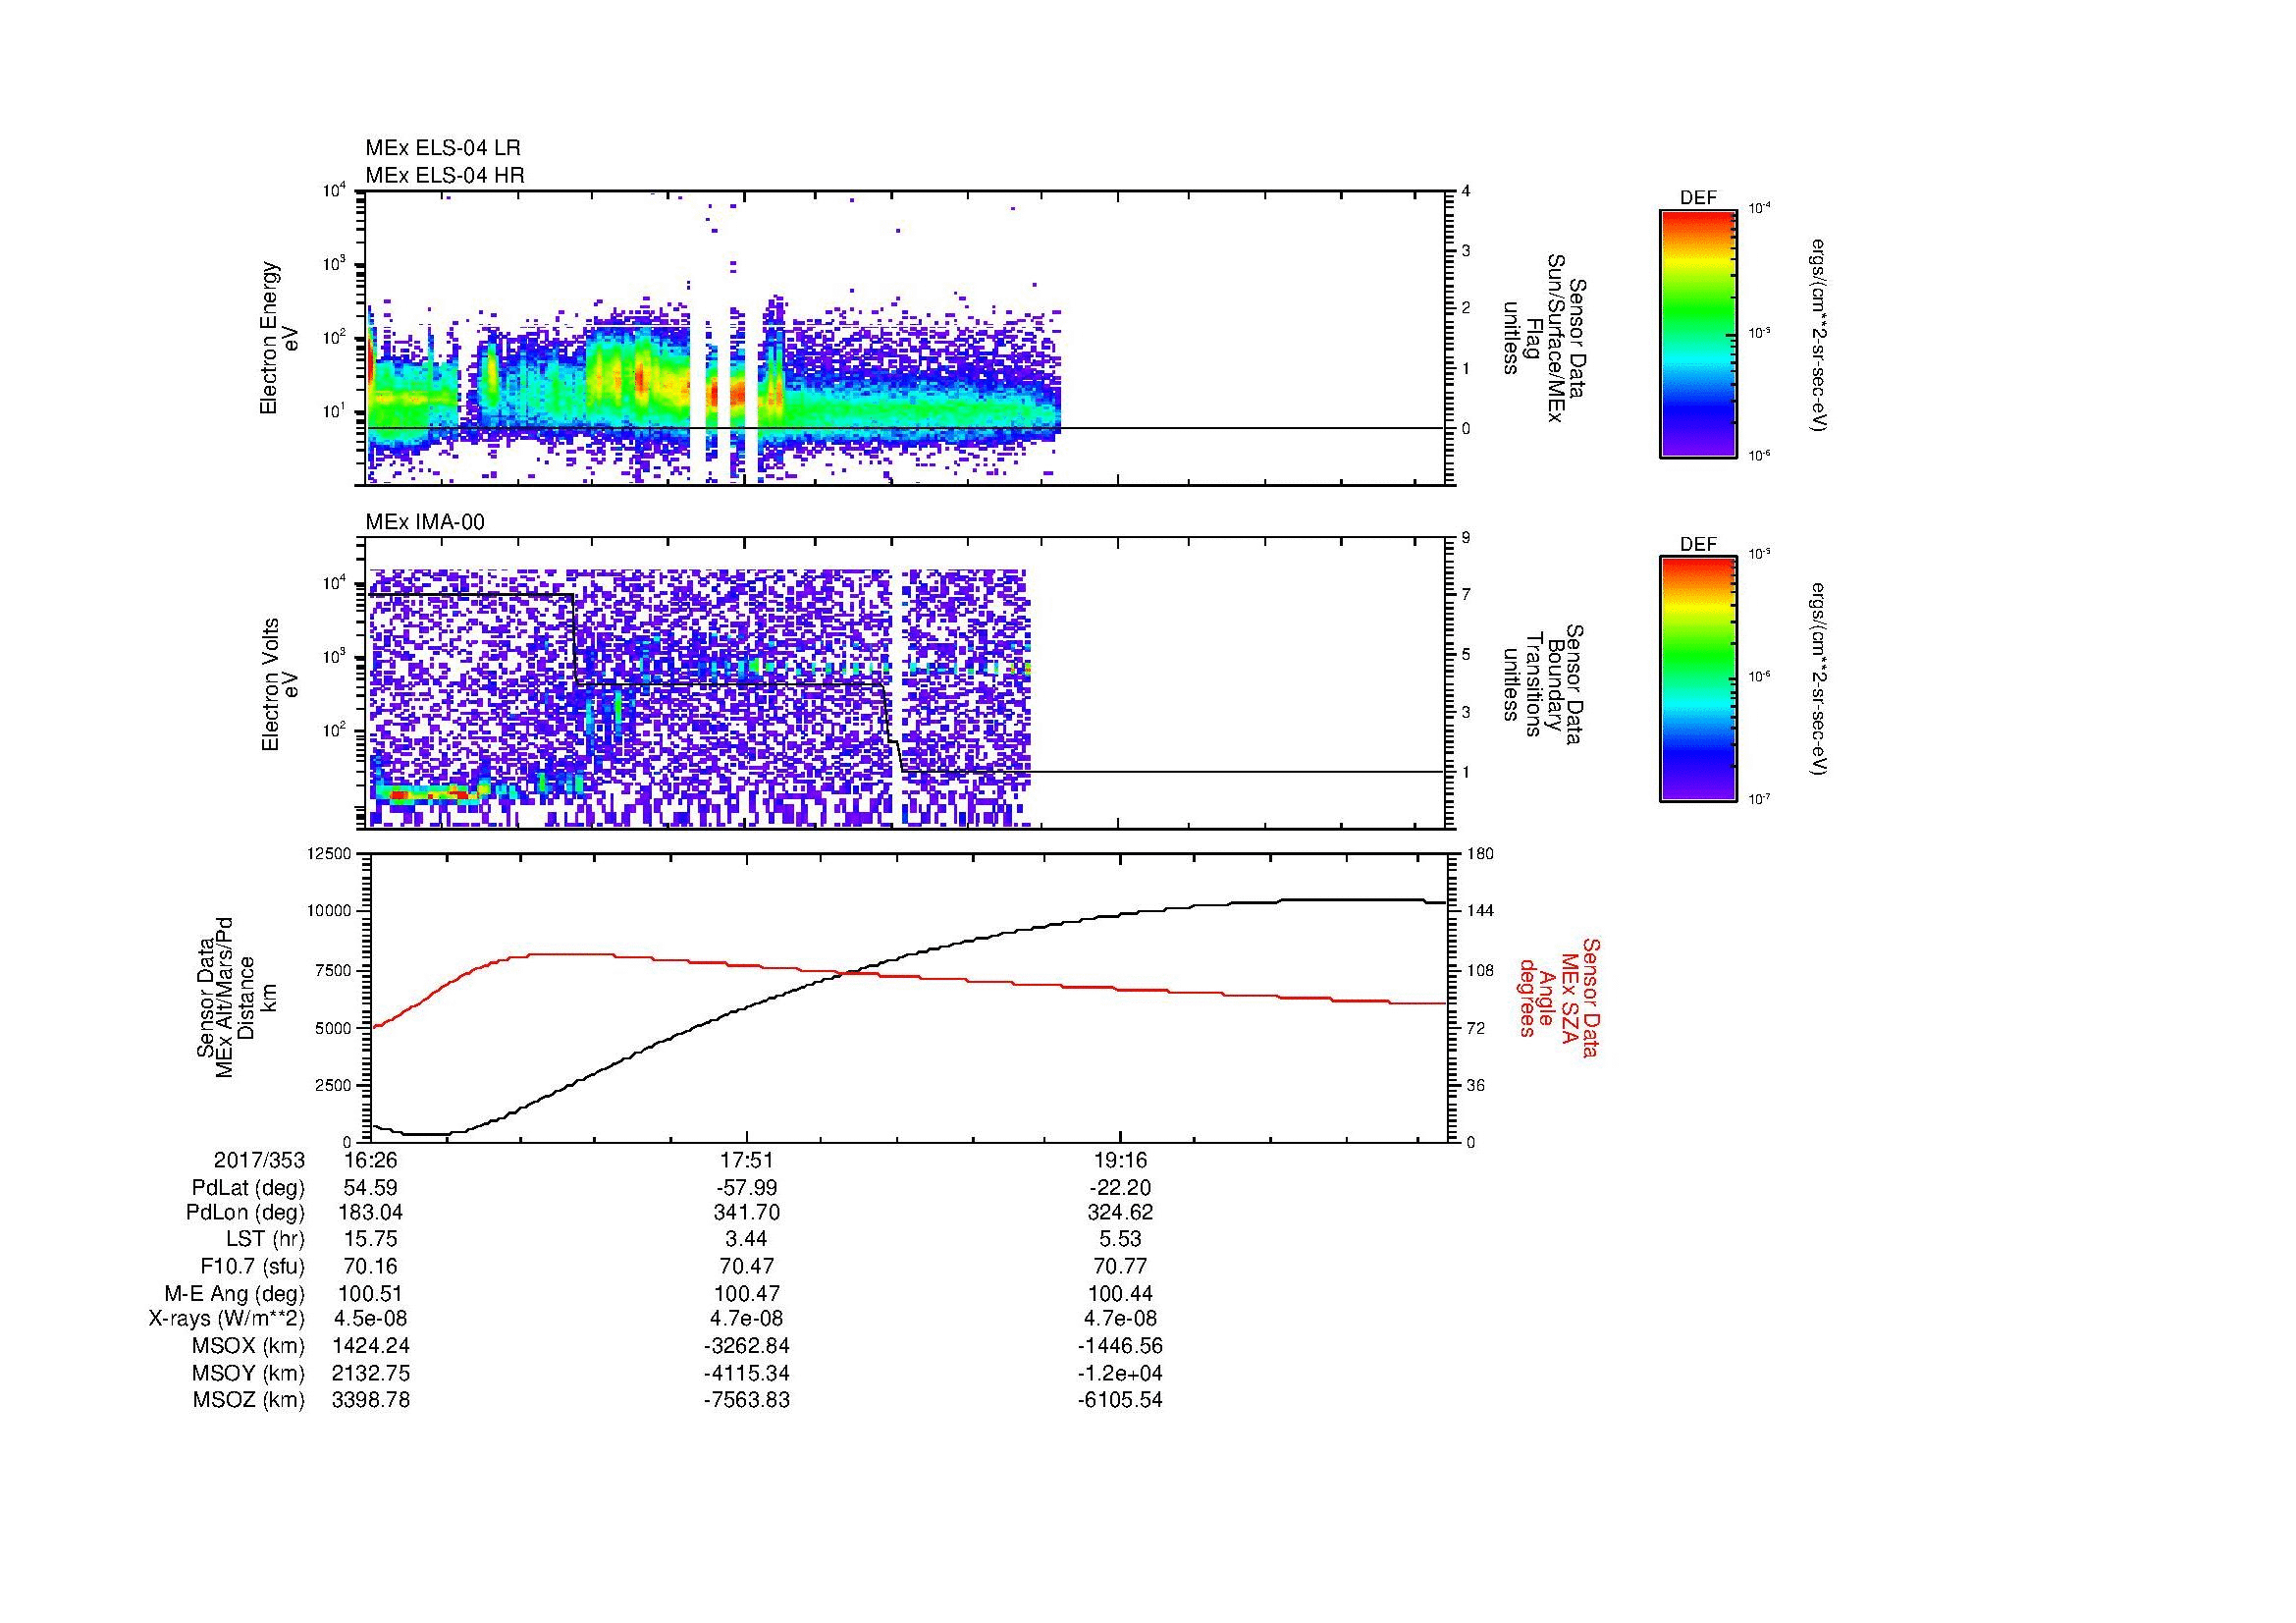Click the LST value '3.44'
The height and width of the screenshot is (1623, 2296).
coord(747,1240)
